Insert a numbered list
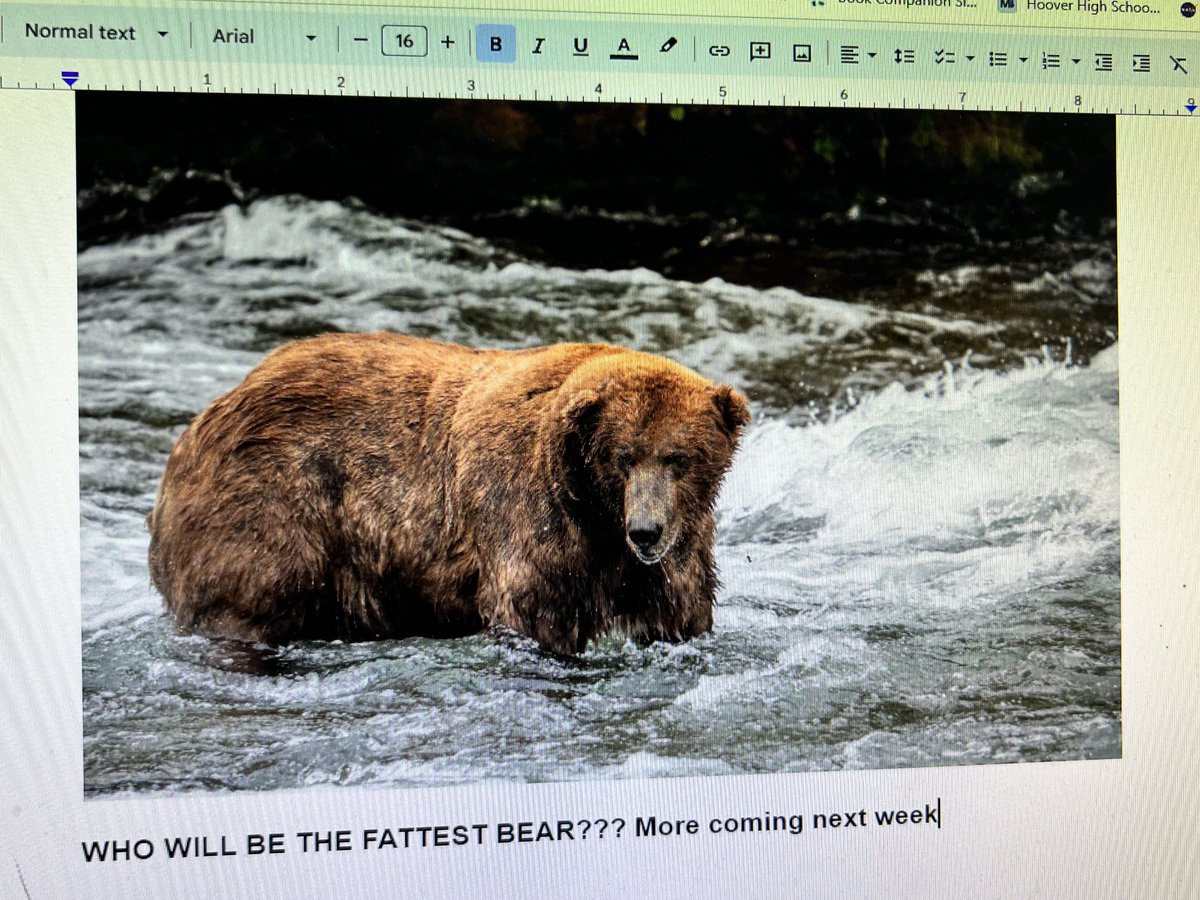Screen dimensions: 1200x900 tap(1050, 61)
